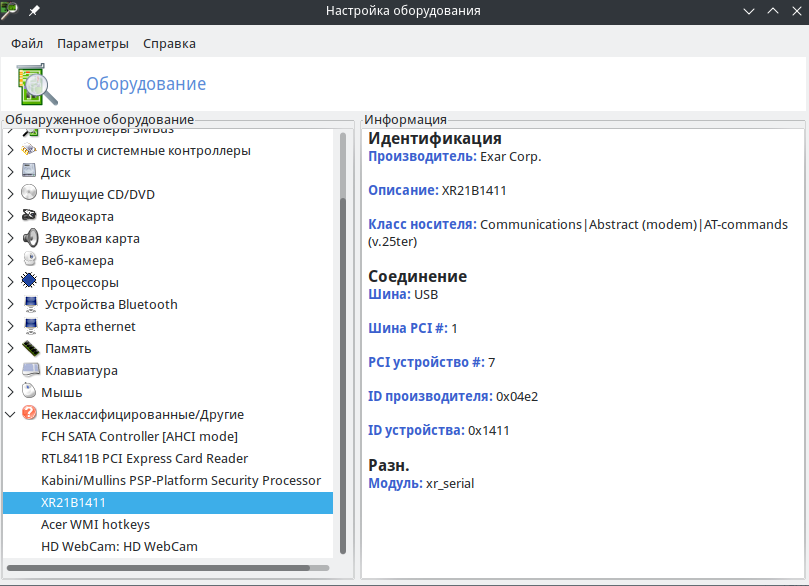The height and width of the screenshot is (586, 809).
Task: Select Acer WMI hotkeys device
Action: pyautogui.click(x=95, y=524)
